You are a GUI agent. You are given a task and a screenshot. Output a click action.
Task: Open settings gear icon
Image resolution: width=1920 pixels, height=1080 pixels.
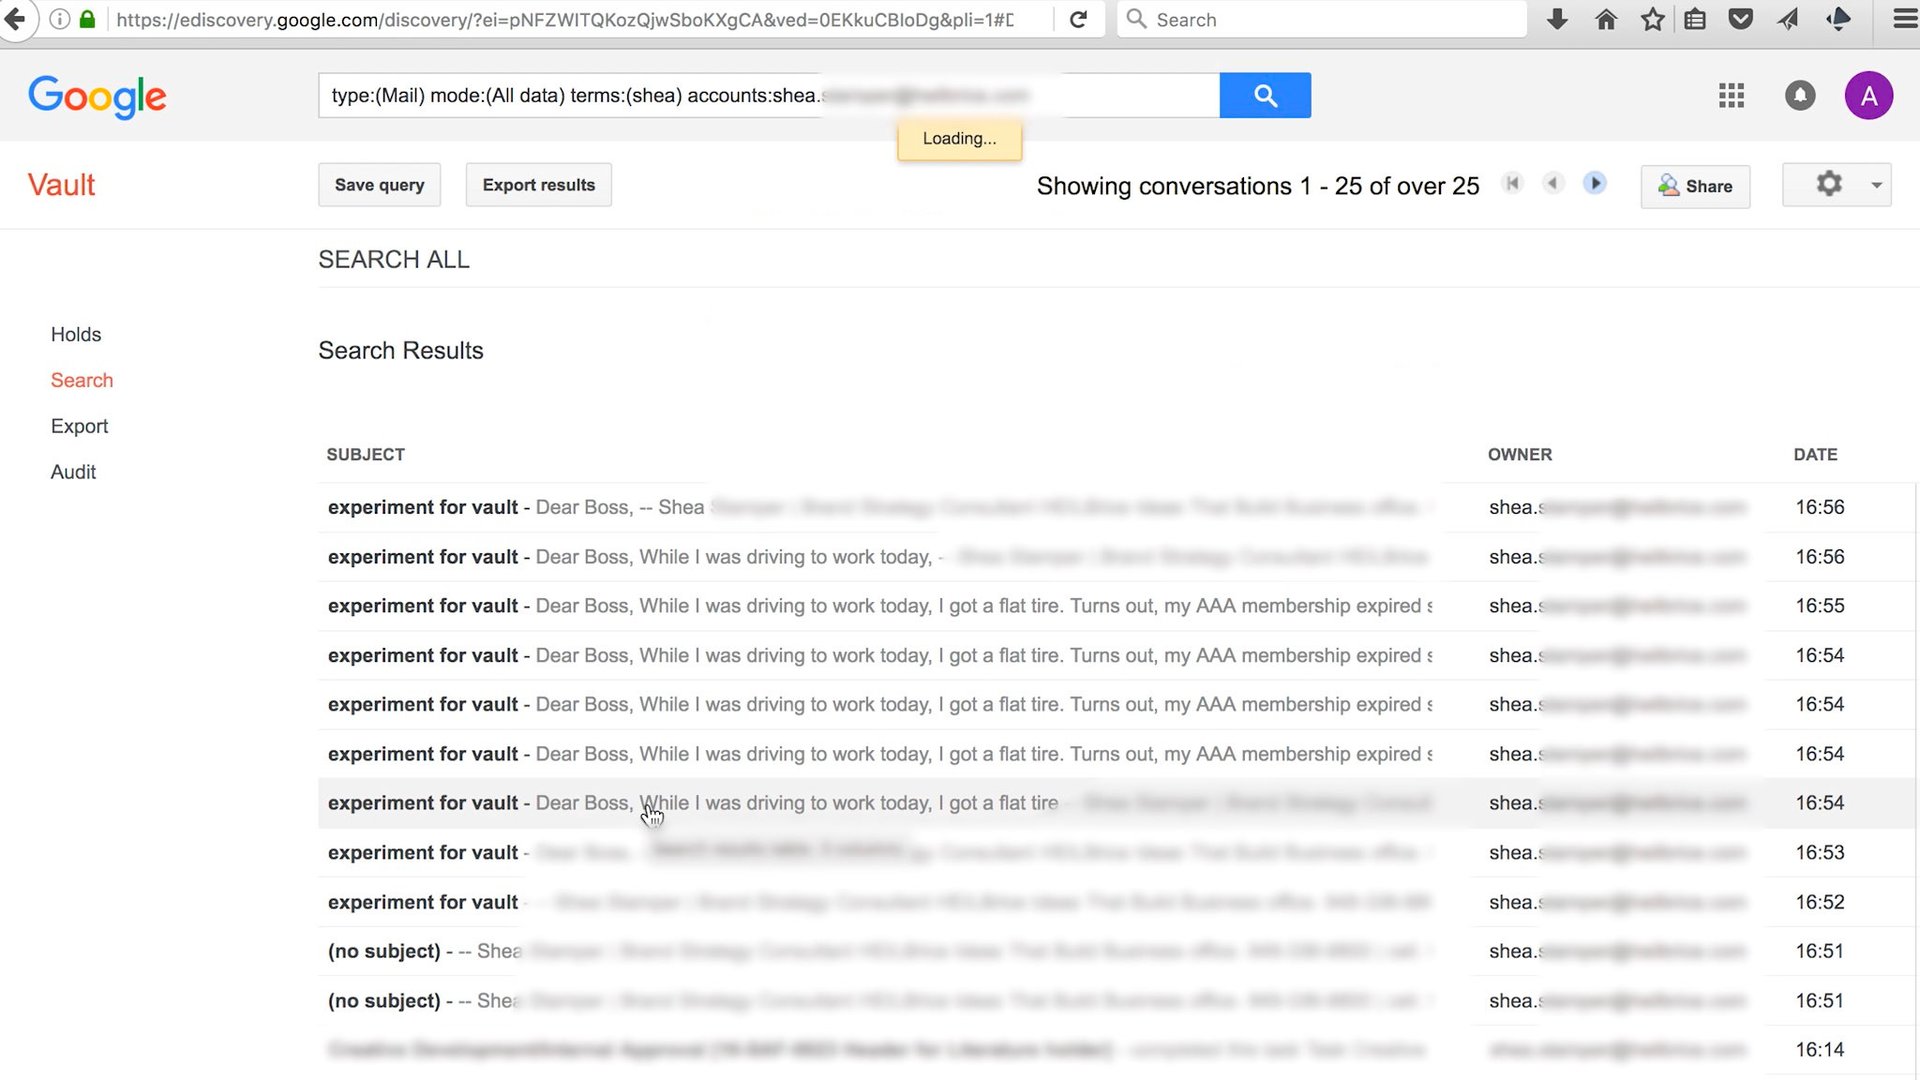1829,184
